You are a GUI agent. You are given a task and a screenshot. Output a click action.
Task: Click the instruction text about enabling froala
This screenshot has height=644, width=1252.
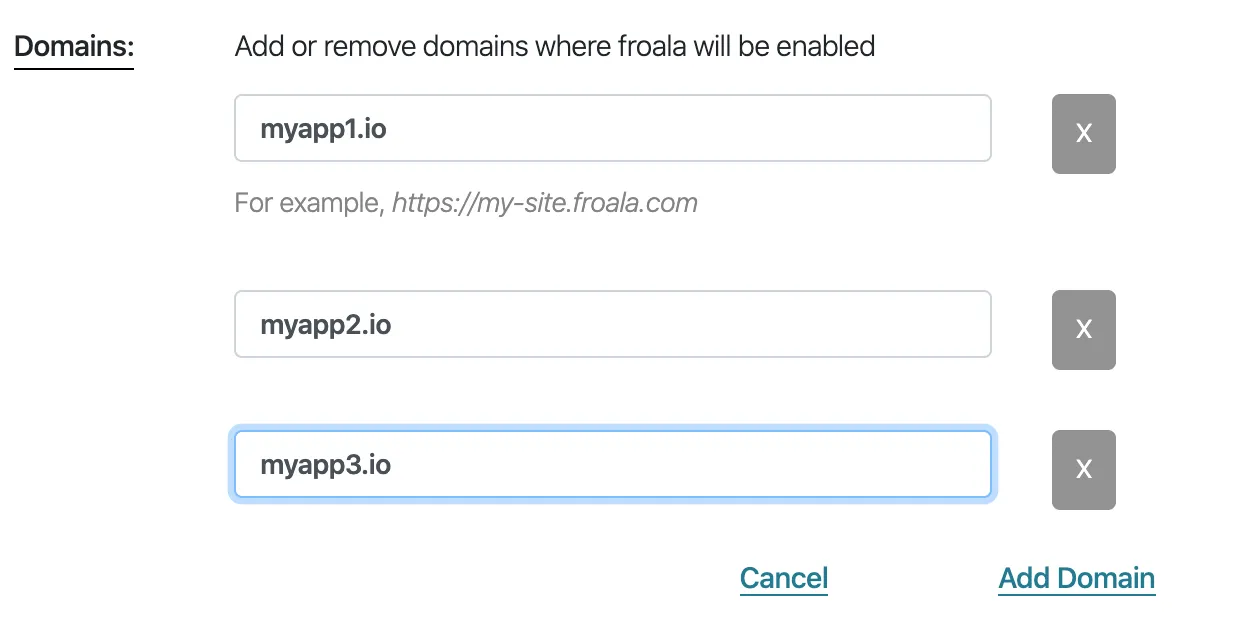pyautogui.click(x=554, y=45)
